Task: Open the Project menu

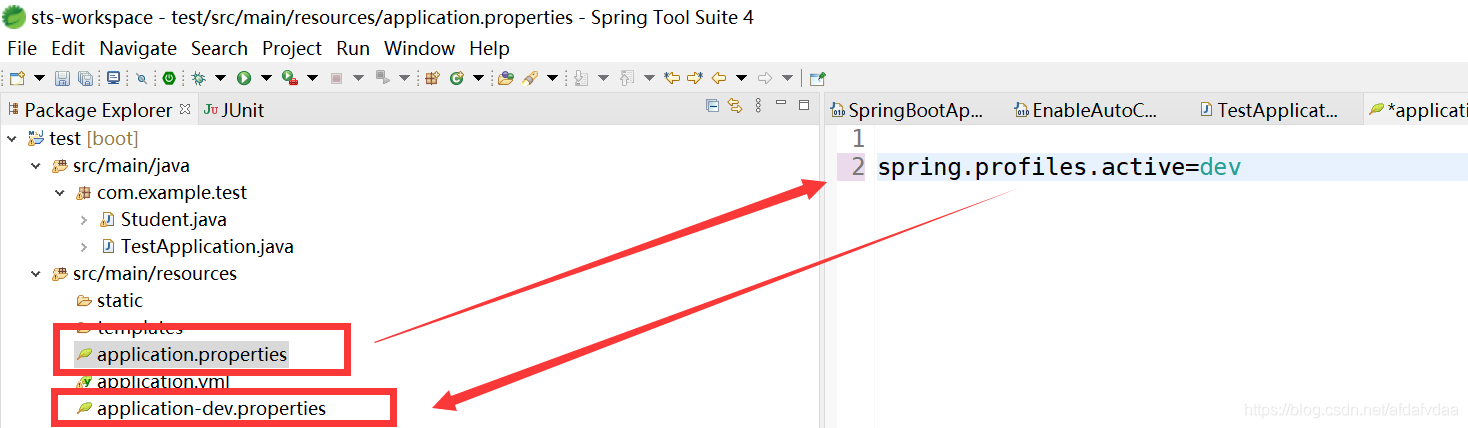Action: coord(292,48)
